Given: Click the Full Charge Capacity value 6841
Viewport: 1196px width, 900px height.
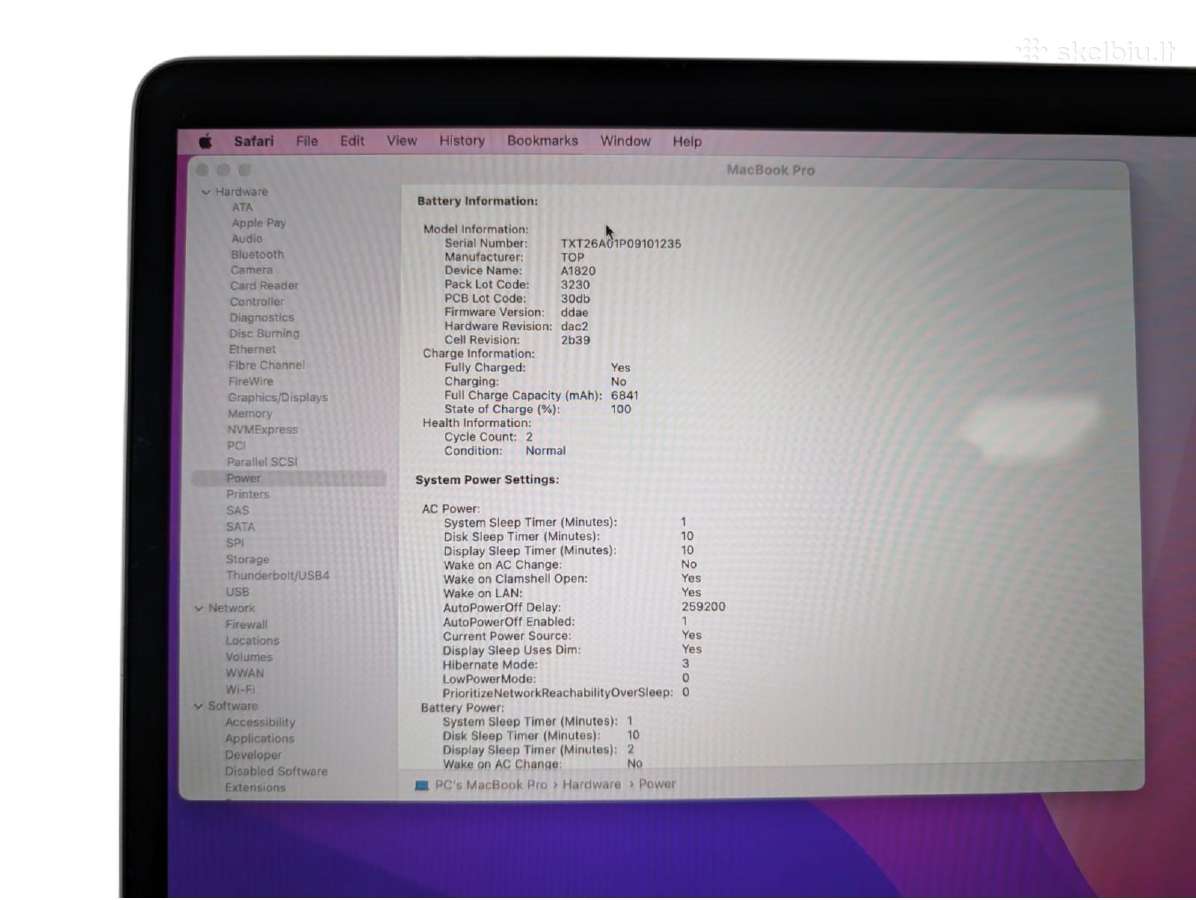Looking at the screenshot, I should (x=625, y=396).
